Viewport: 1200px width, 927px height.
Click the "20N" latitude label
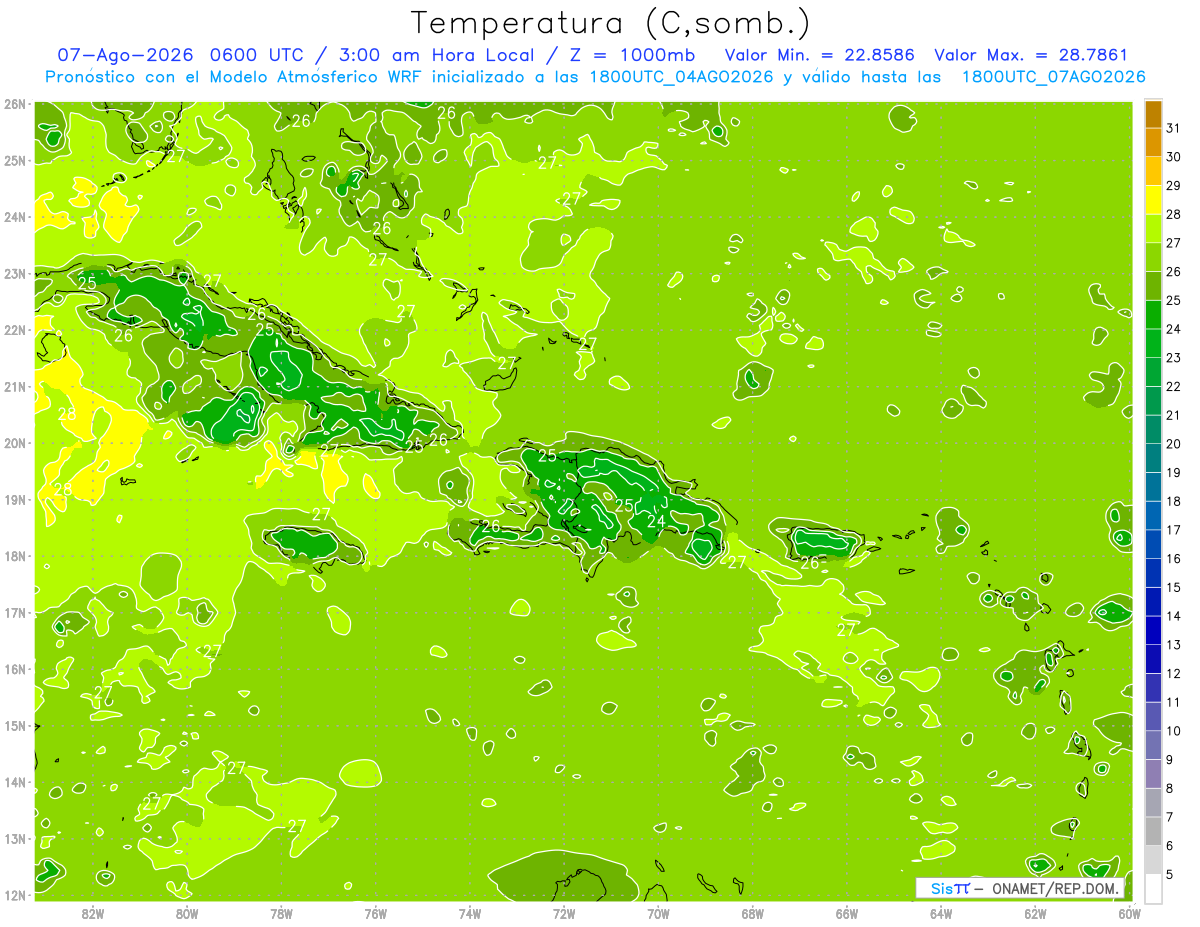click(14, 443)
